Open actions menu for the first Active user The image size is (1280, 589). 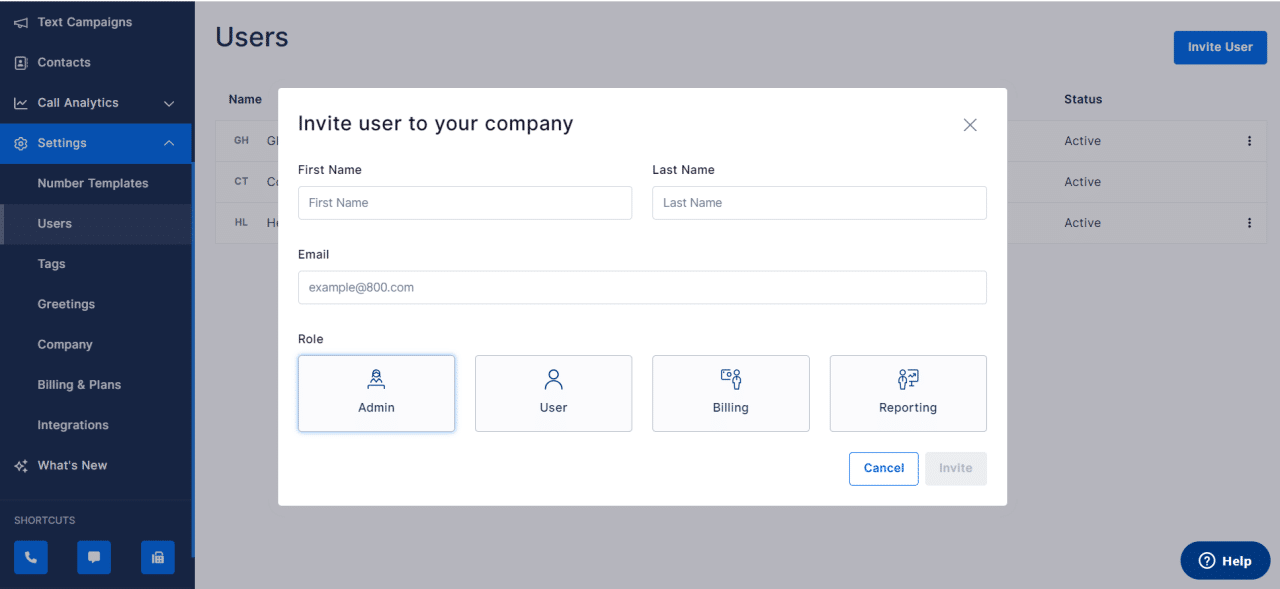[x=1249, y=141]
